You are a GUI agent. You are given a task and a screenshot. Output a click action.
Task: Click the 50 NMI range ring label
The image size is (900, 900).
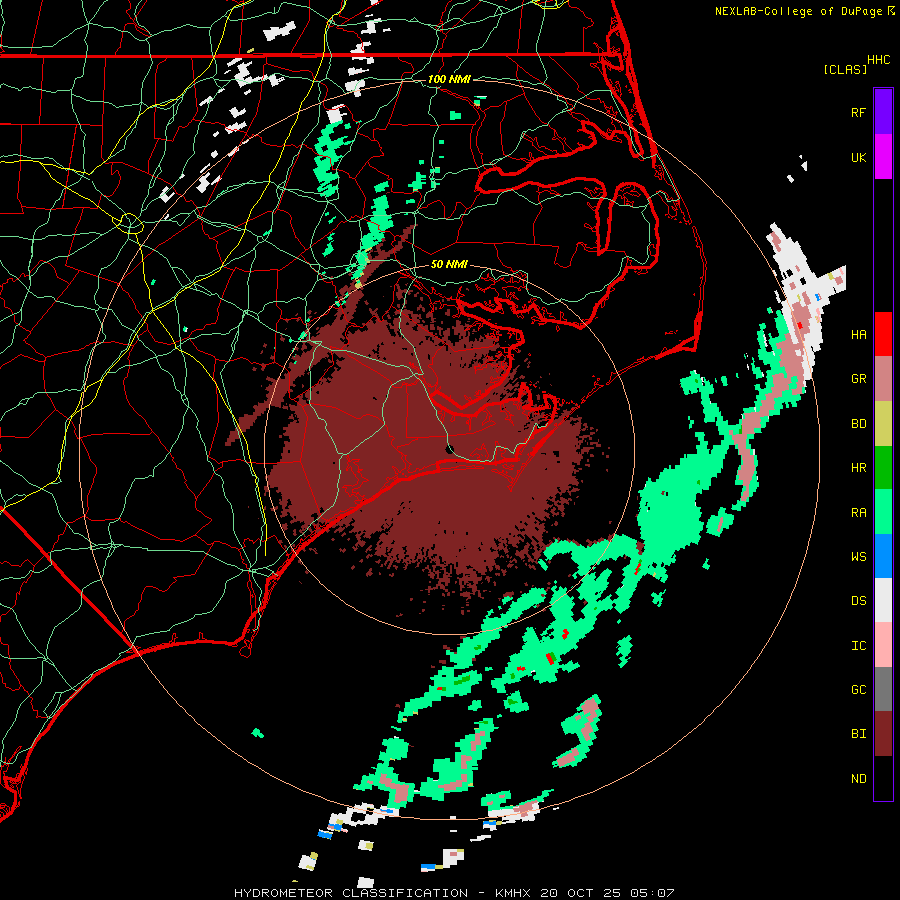click(x=449, y=264)
